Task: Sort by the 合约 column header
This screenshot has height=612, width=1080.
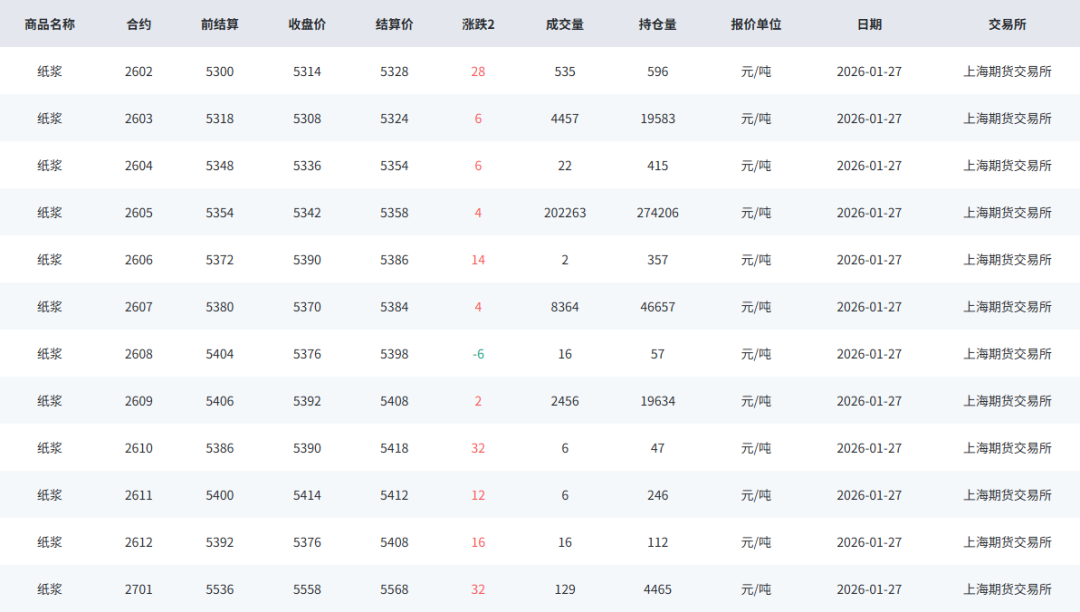Action: (139, 24)
